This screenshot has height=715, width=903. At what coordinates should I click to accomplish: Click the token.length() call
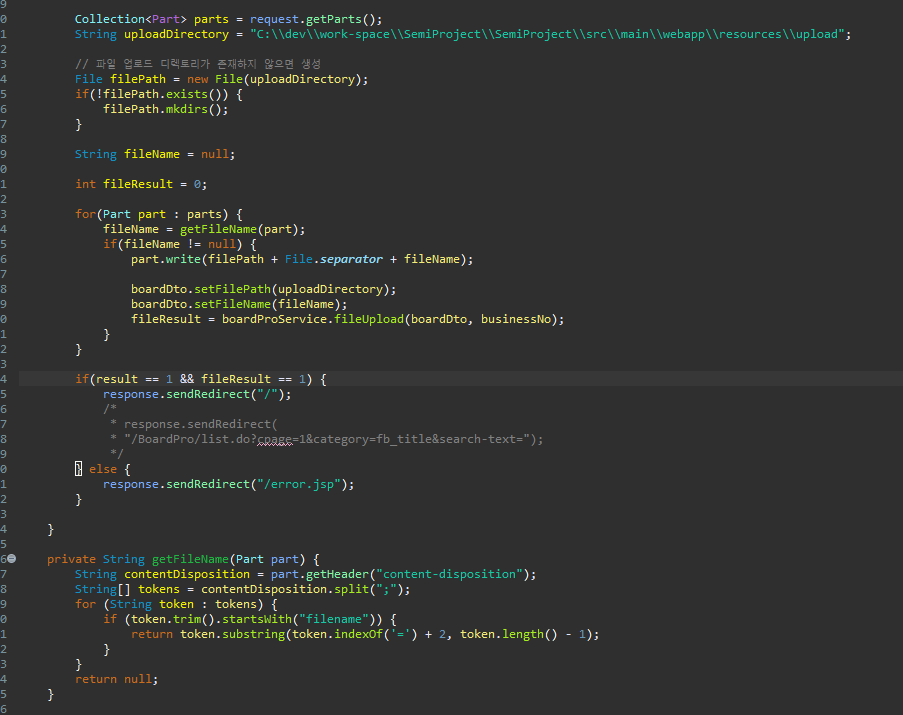pyautogui.click(x=509, y=634)
